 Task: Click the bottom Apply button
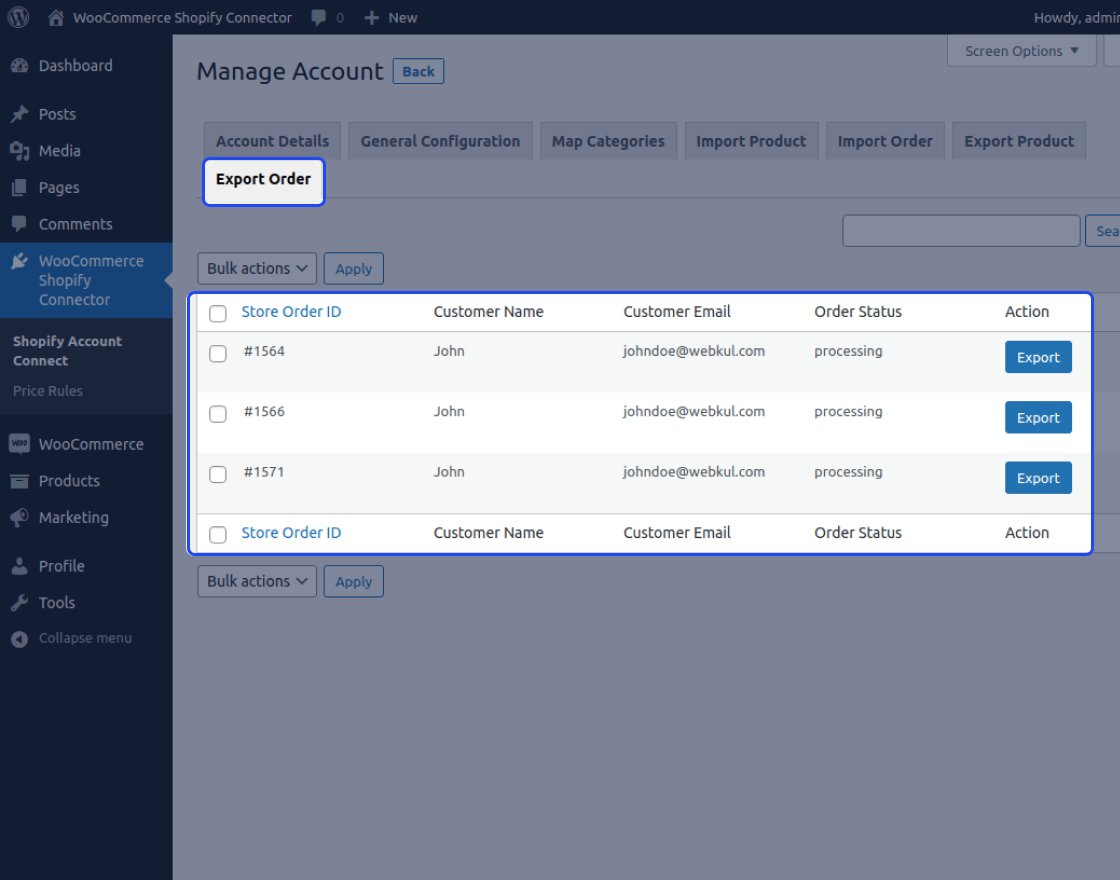[x=354, y=581]
